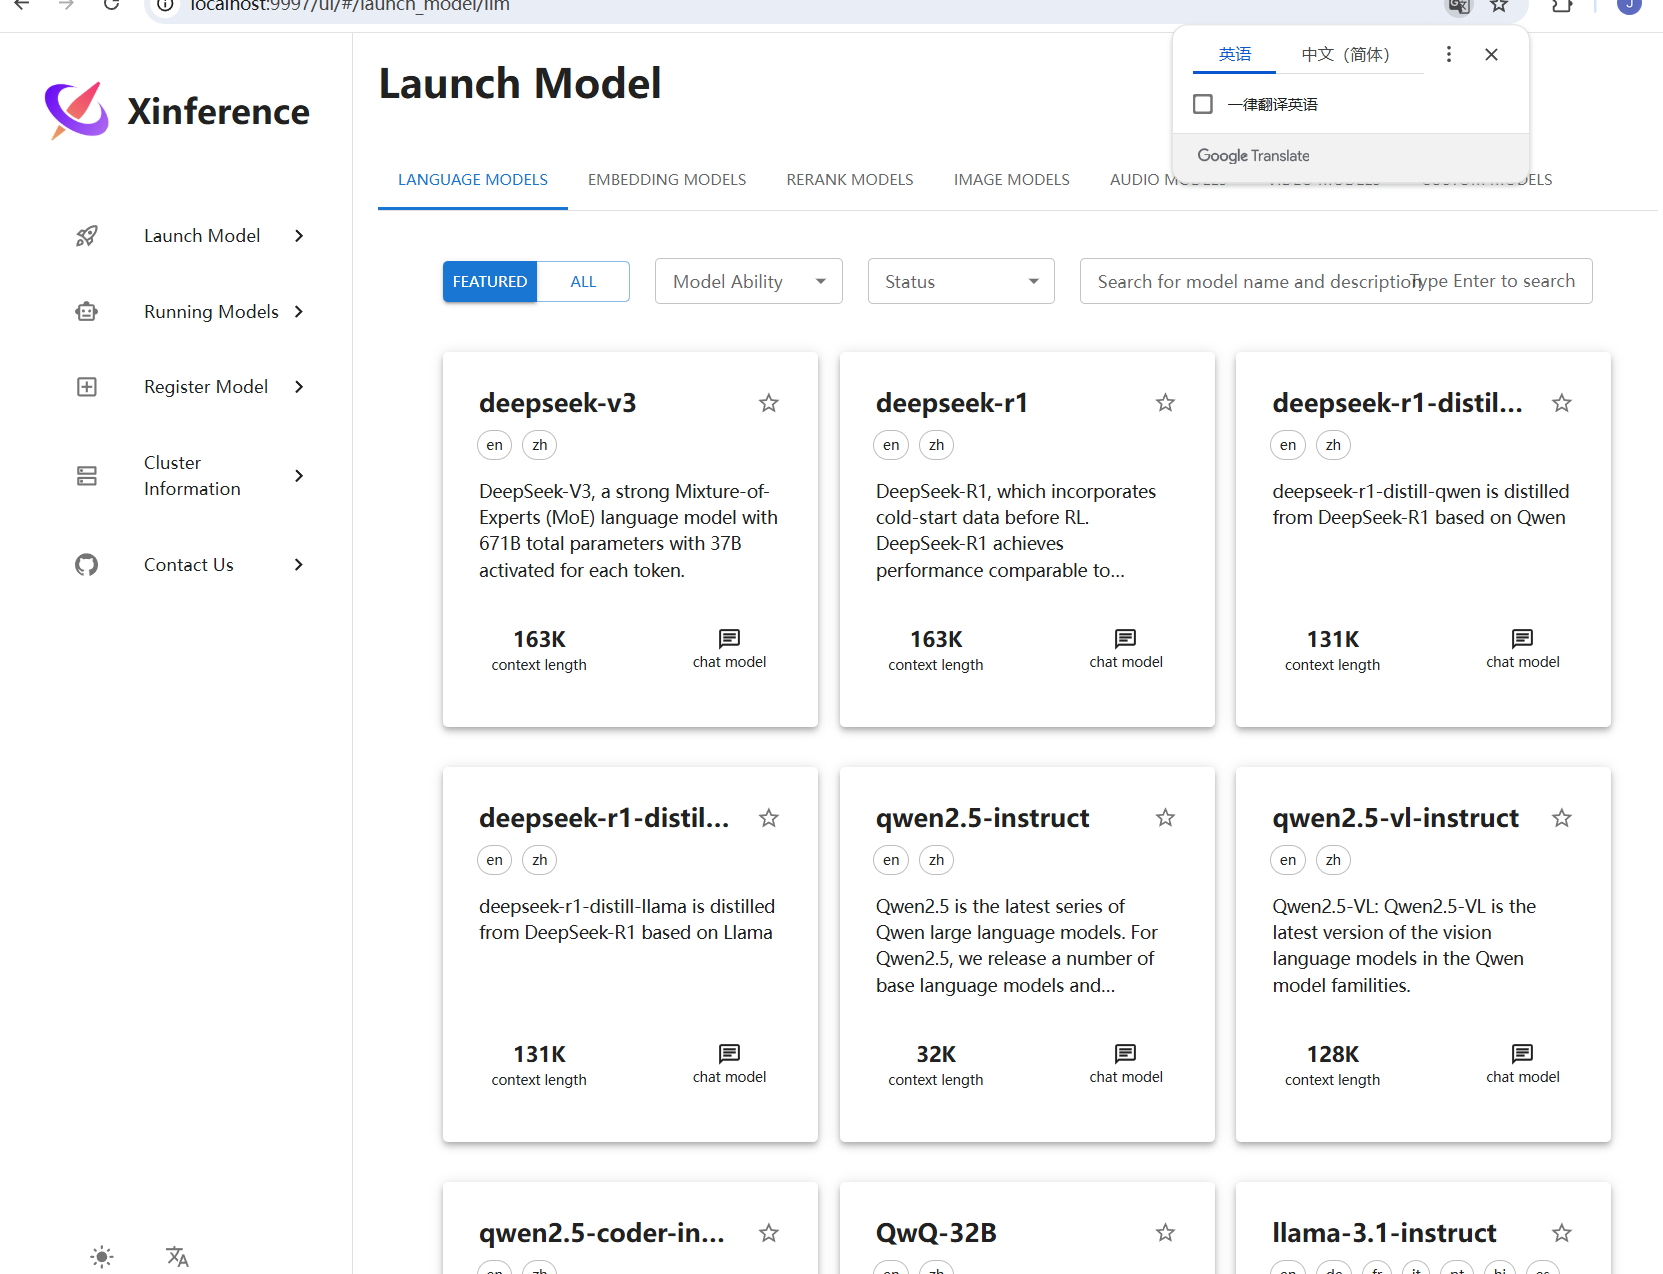The width and height of the screenshot is (1663, 1274).
Task: Star the deepseek-r1-distill-qwen card
Action: [x=1562, y=403]
